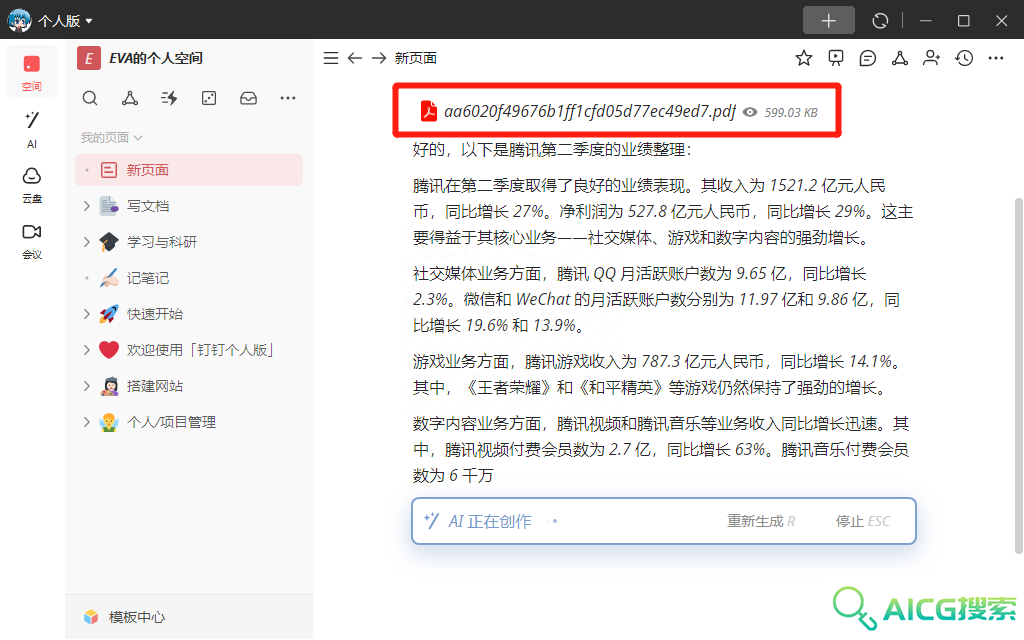
Task: Click the EVA的个人空间 title
Action: (x=156, y=58)
